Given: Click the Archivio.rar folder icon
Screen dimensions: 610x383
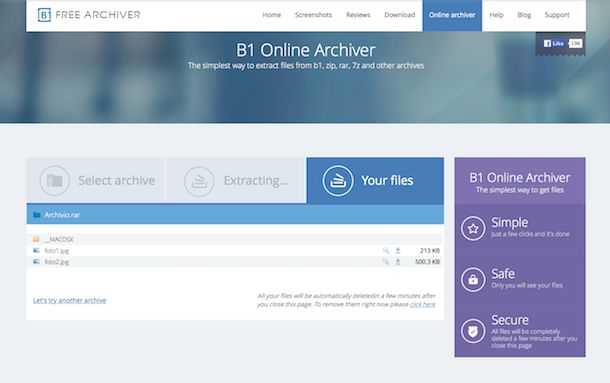Looking at the screenshot, I should point(37,215).
